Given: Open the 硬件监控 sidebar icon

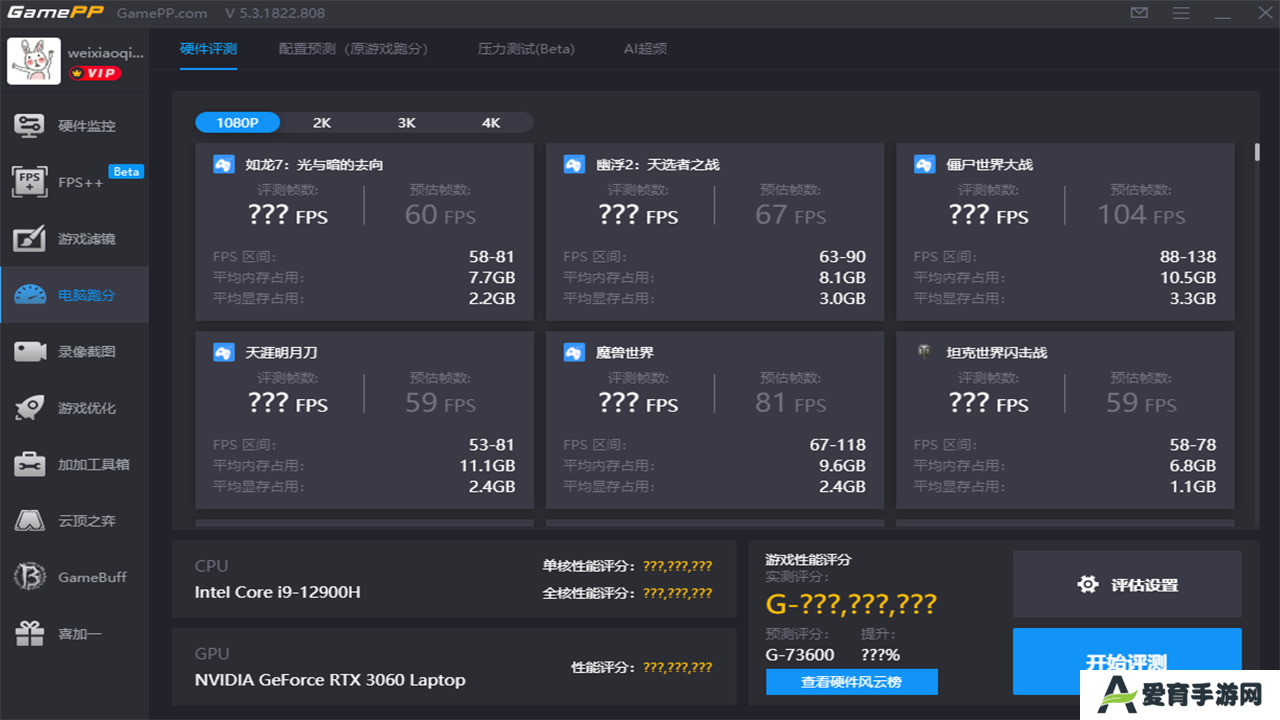Looking at the screenshot, I should [x=28, y=125].
